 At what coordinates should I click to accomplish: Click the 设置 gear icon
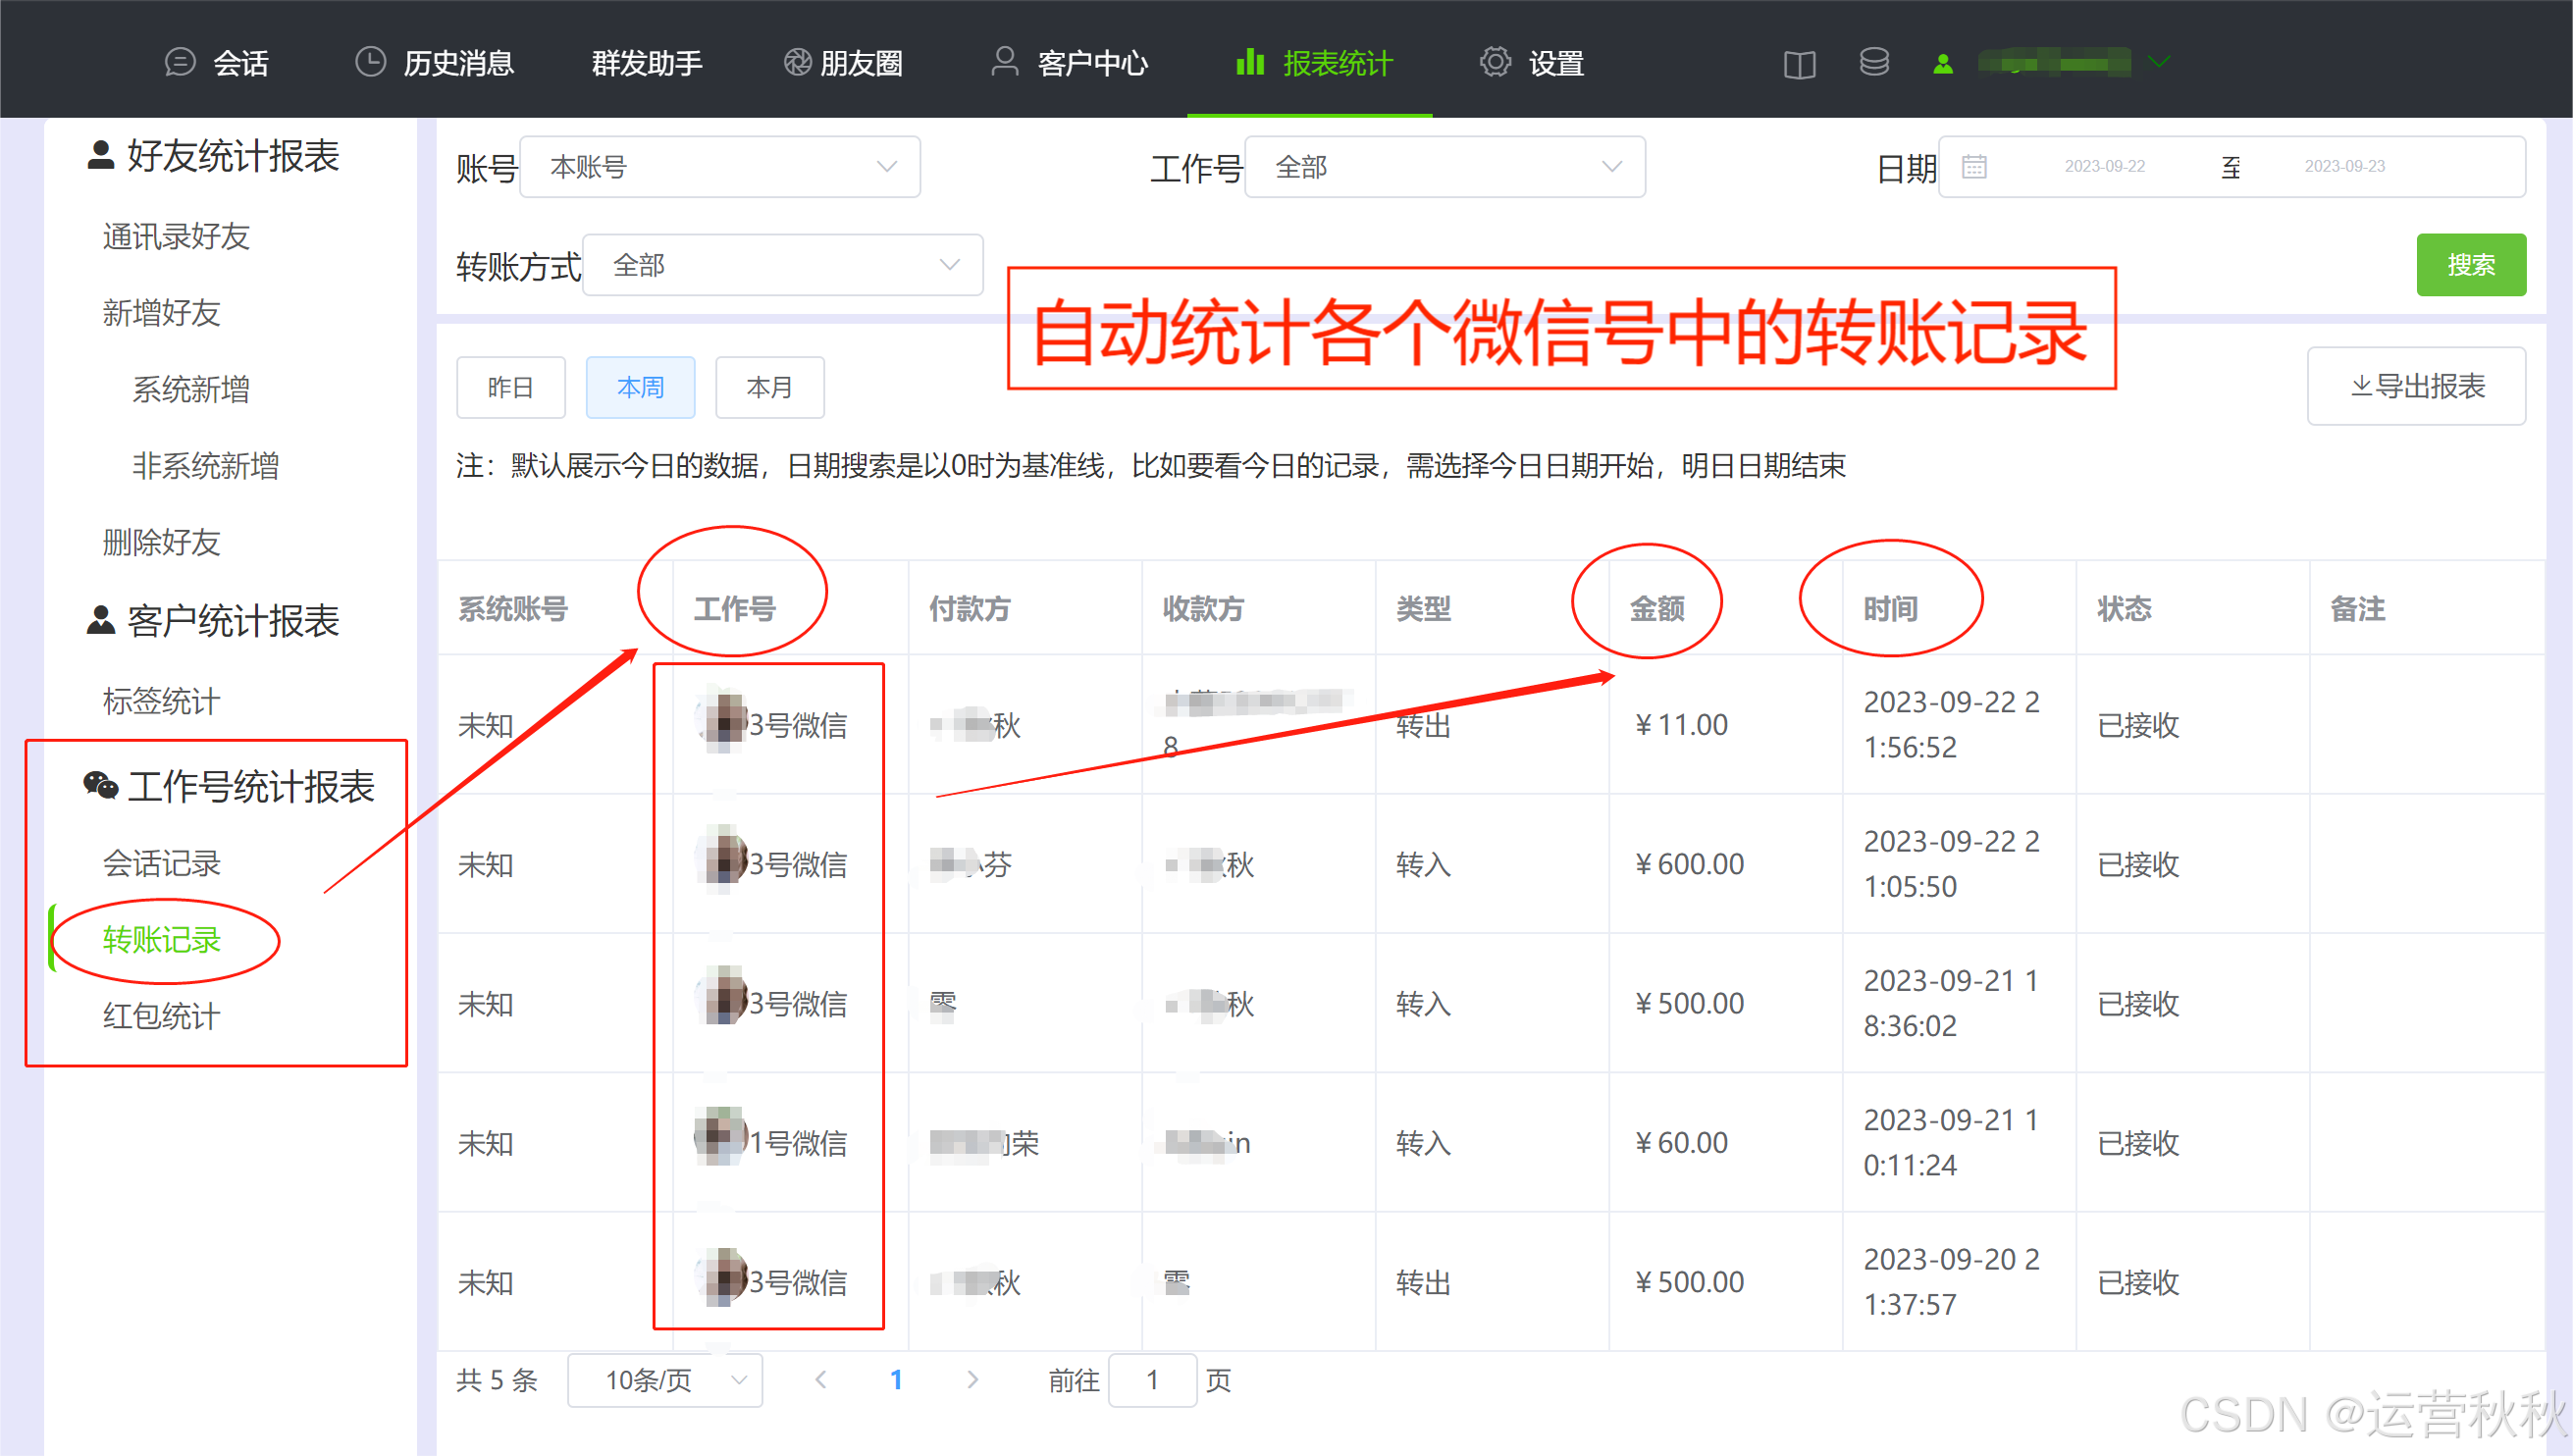click(x=1494, y=62)
